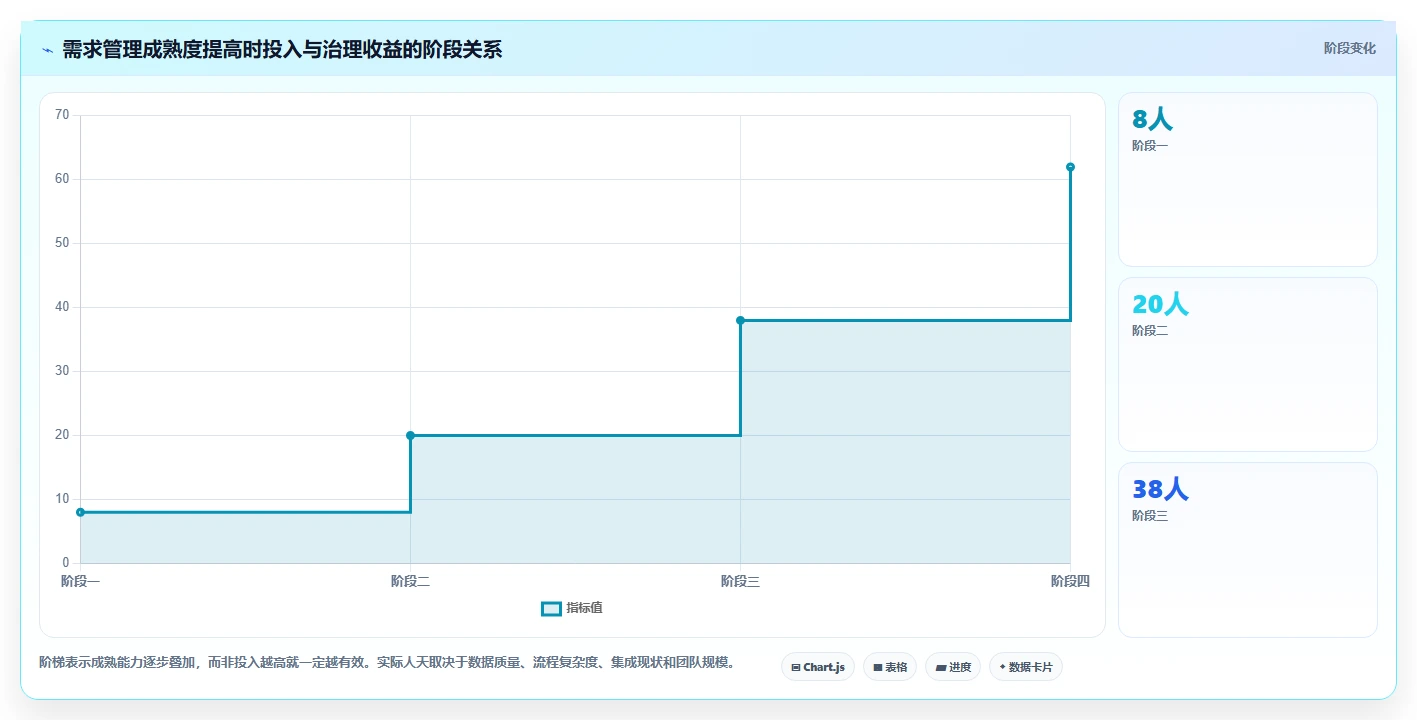Click the 阶段三 x-axis label

740,581
